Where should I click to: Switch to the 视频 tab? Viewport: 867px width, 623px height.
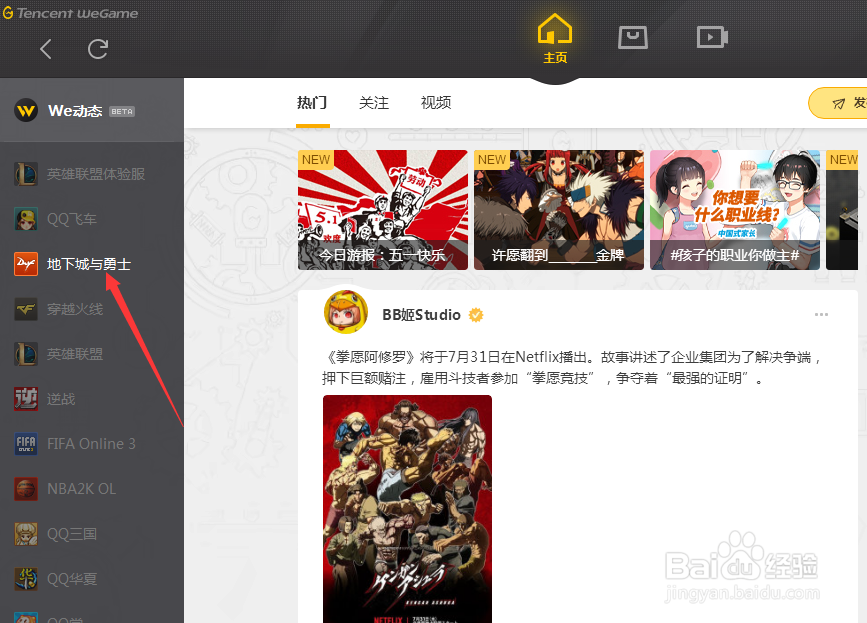(435, 102)
